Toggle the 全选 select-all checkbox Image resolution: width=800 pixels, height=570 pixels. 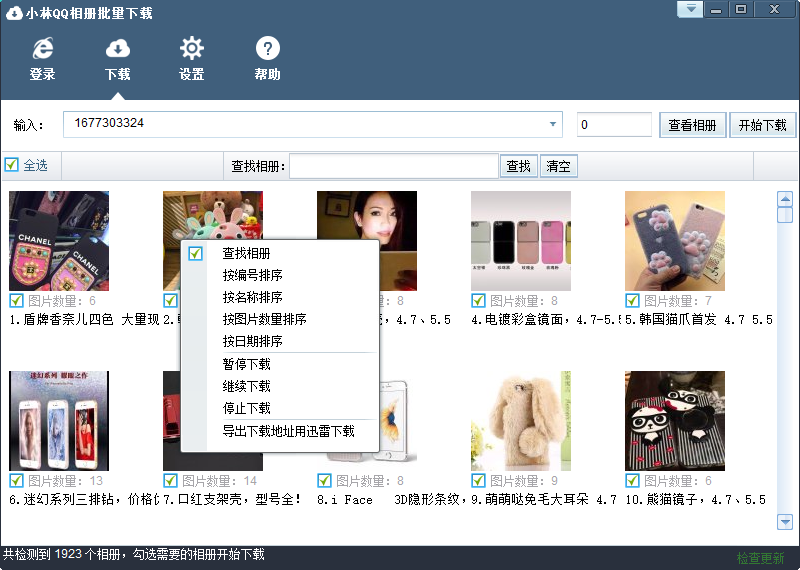(x=11, y=165)
